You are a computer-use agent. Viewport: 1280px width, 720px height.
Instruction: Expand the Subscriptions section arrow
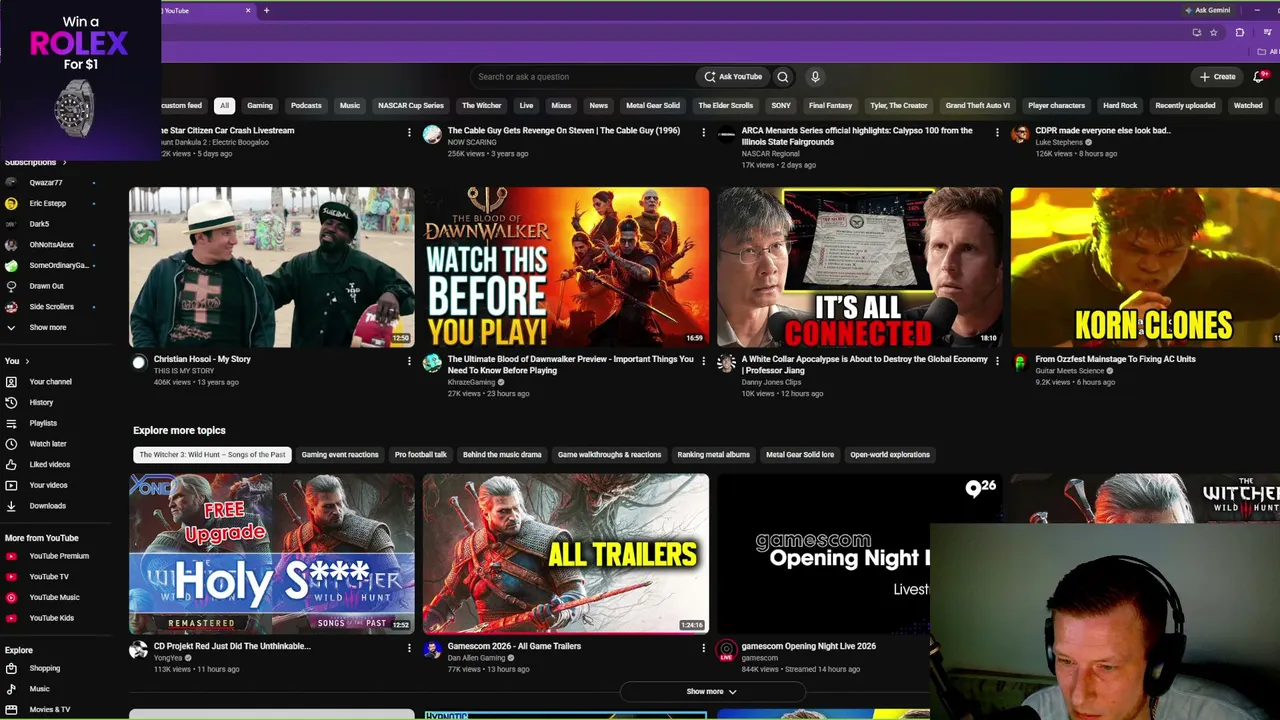pyautogui.click(x=64, y=162)
